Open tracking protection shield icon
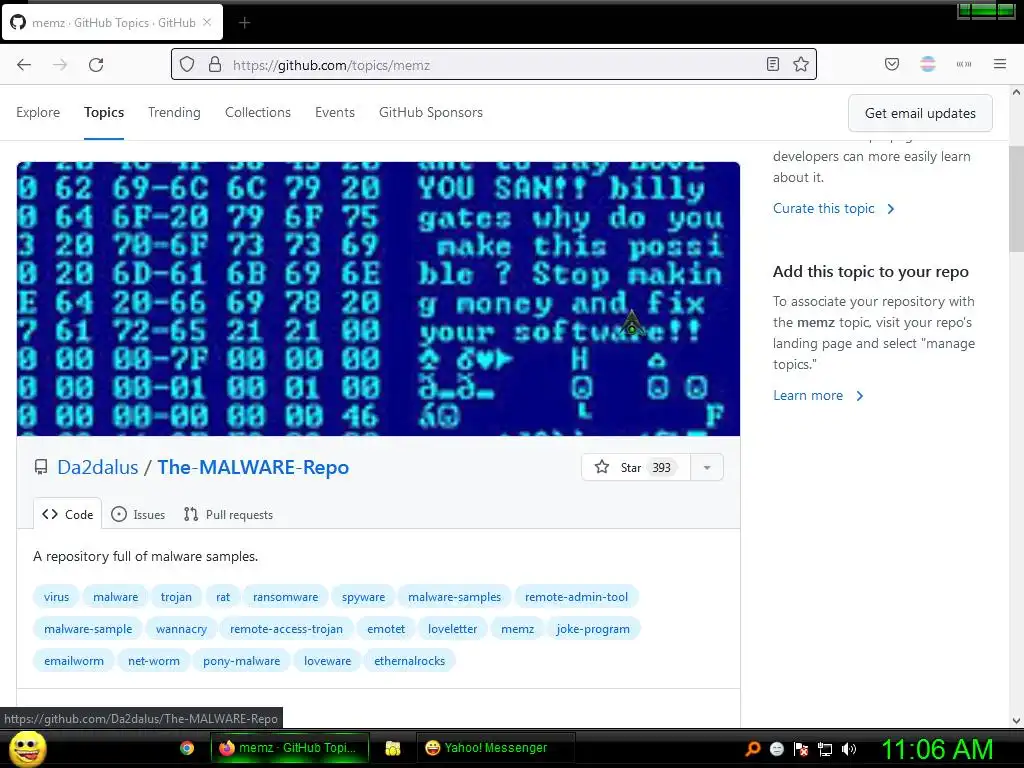The image size is (1024, 768). [x=187, y=65]
